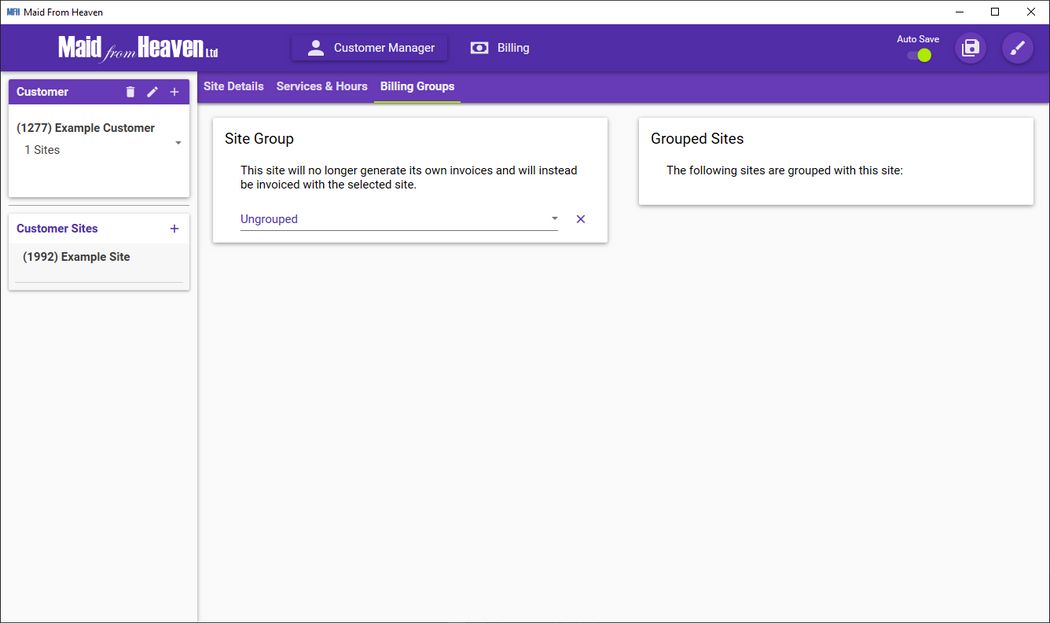The width and height of the screenshot is (1050, 623).
Task: Delete customer using the trash icon
Action: pyautogui.click(x=130, y=92)
